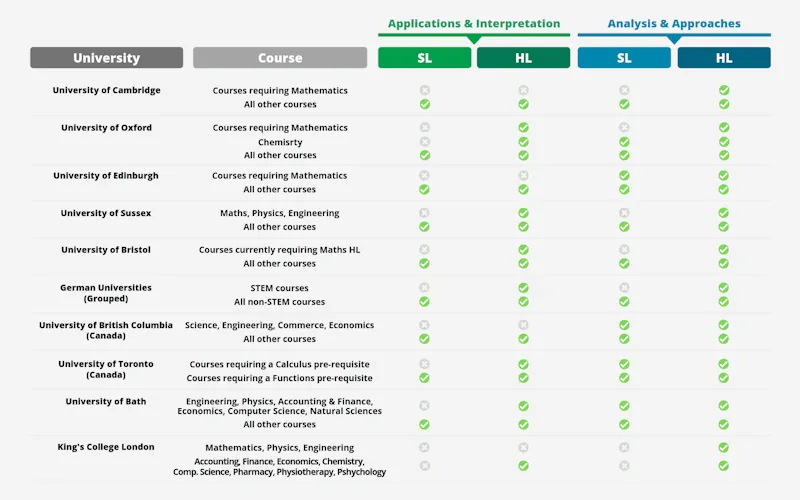Image resolution: width=800 pixels, height=500 pixels.
Task: Click Oxford Chemistry check under Applications HL
Action: (523, 142)
